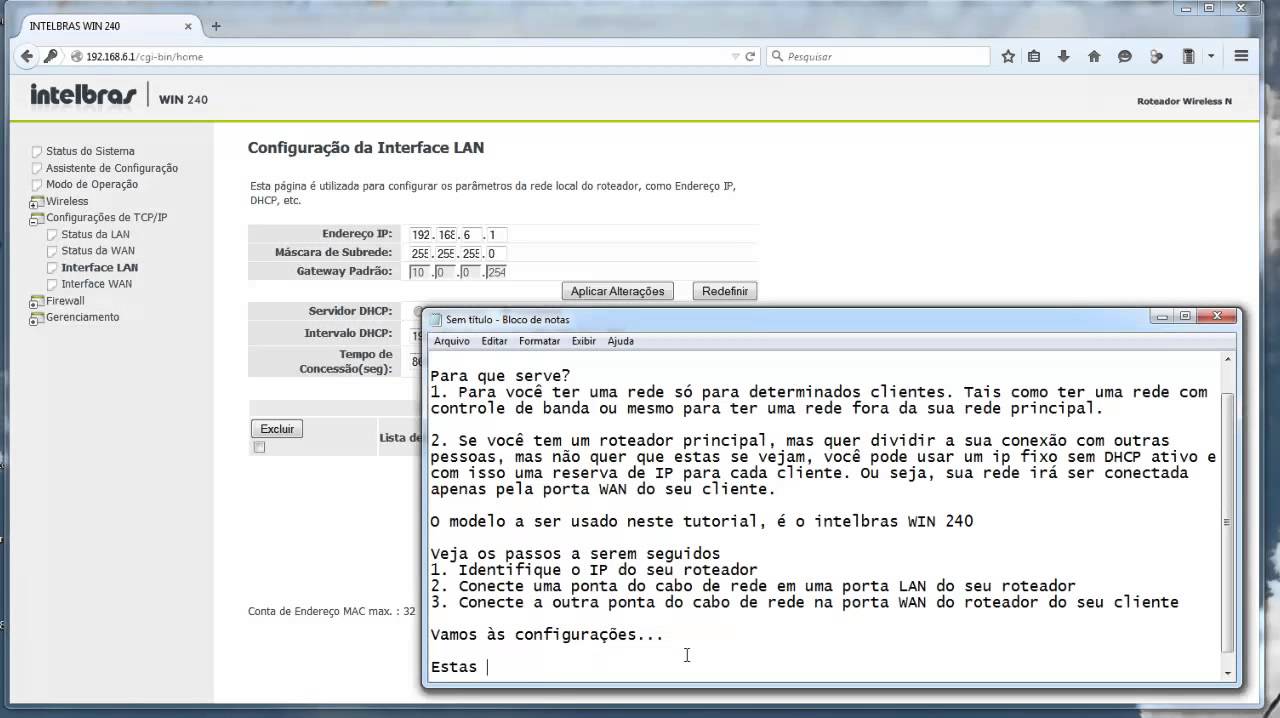Go to the Firefox home page icon

point(1094,57)
